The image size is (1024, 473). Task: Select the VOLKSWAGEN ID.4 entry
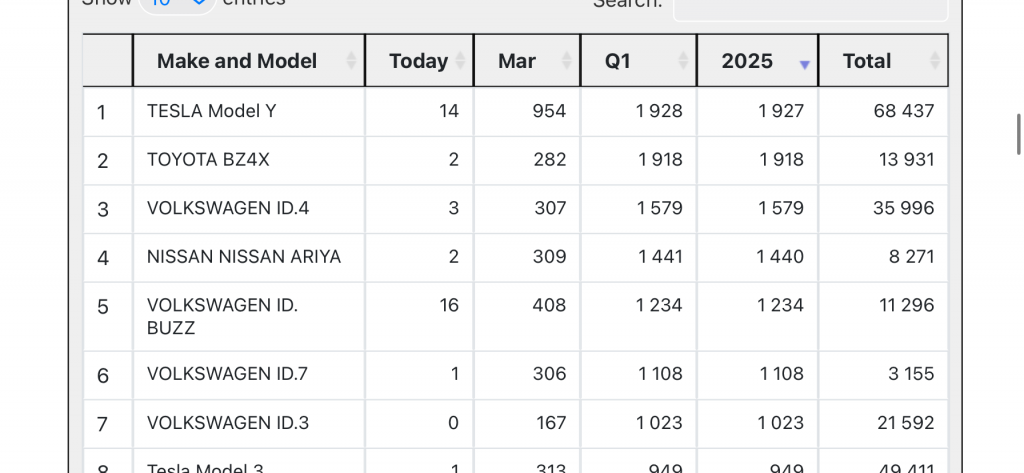228,208
